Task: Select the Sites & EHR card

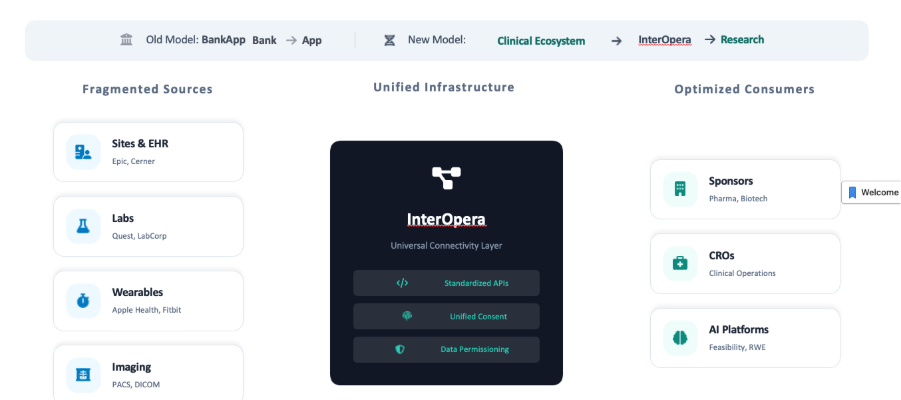Action: 148,152
